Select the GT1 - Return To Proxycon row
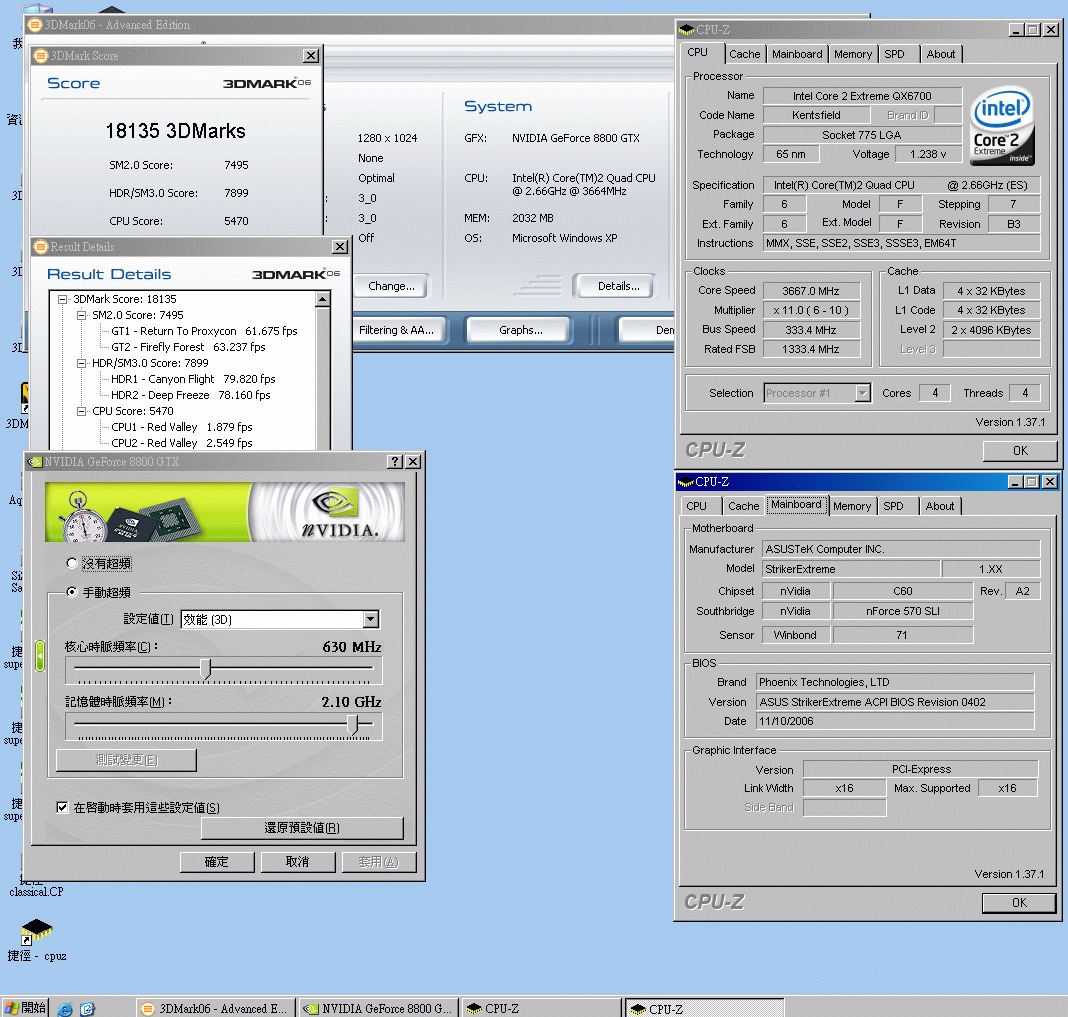Image resolution: width=1068 pixels, height=1017 pixels. point(204,331)
